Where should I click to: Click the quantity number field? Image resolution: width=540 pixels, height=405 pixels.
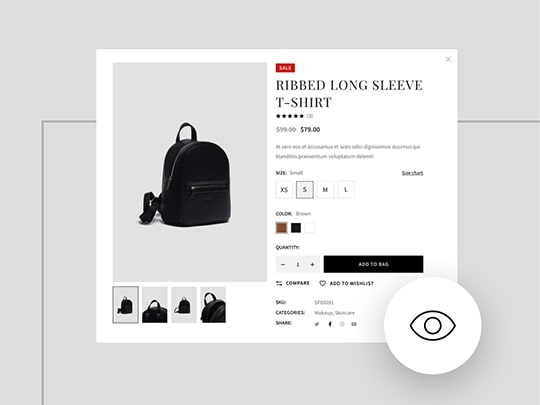pos(298,264)
